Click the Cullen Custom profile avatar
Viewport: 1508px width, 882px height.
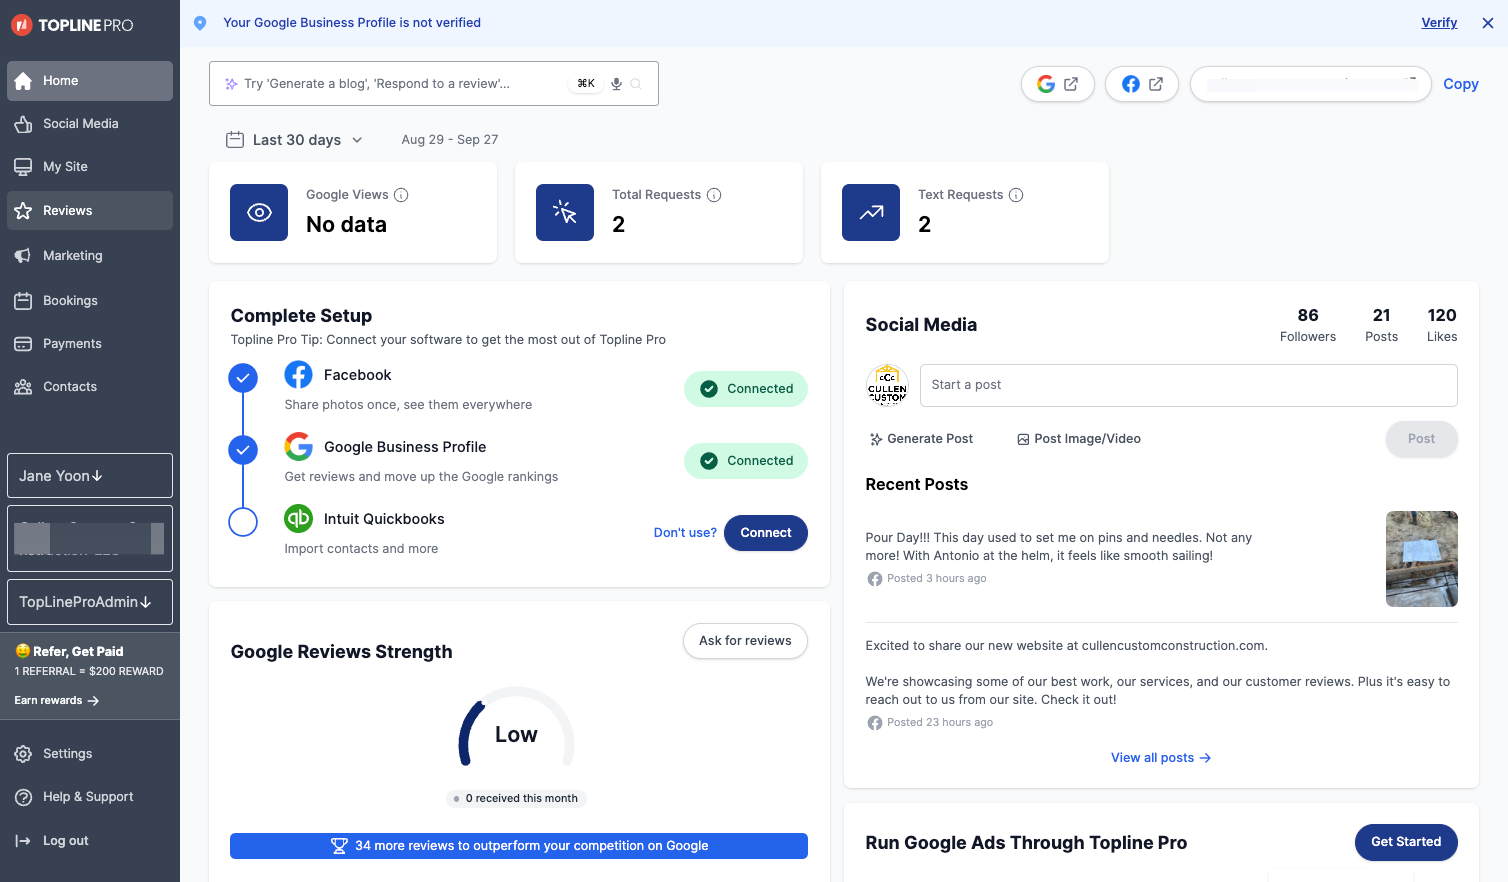pos(887,385)
